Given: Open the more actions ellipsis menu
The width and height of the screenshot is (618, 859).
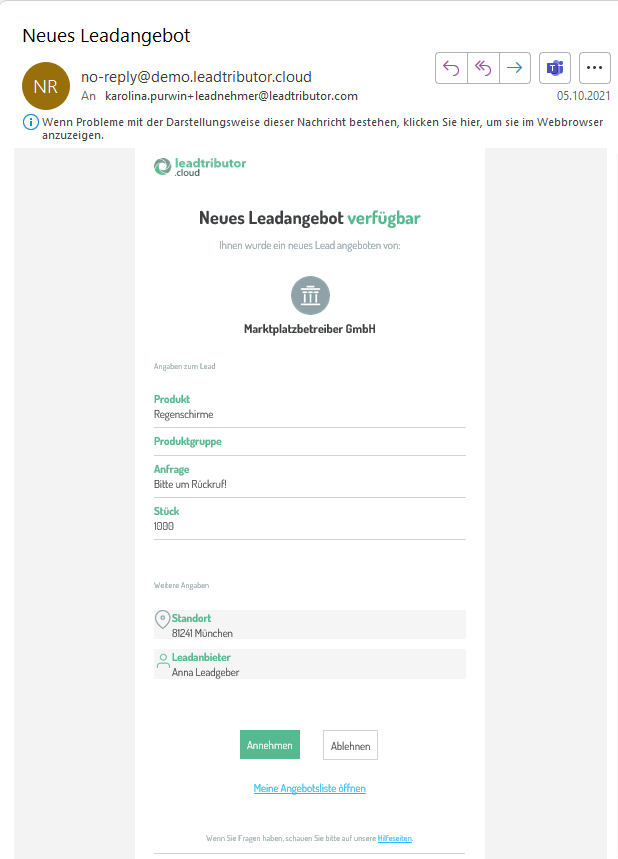Looking at the screenshot, I should coord(595,68).
